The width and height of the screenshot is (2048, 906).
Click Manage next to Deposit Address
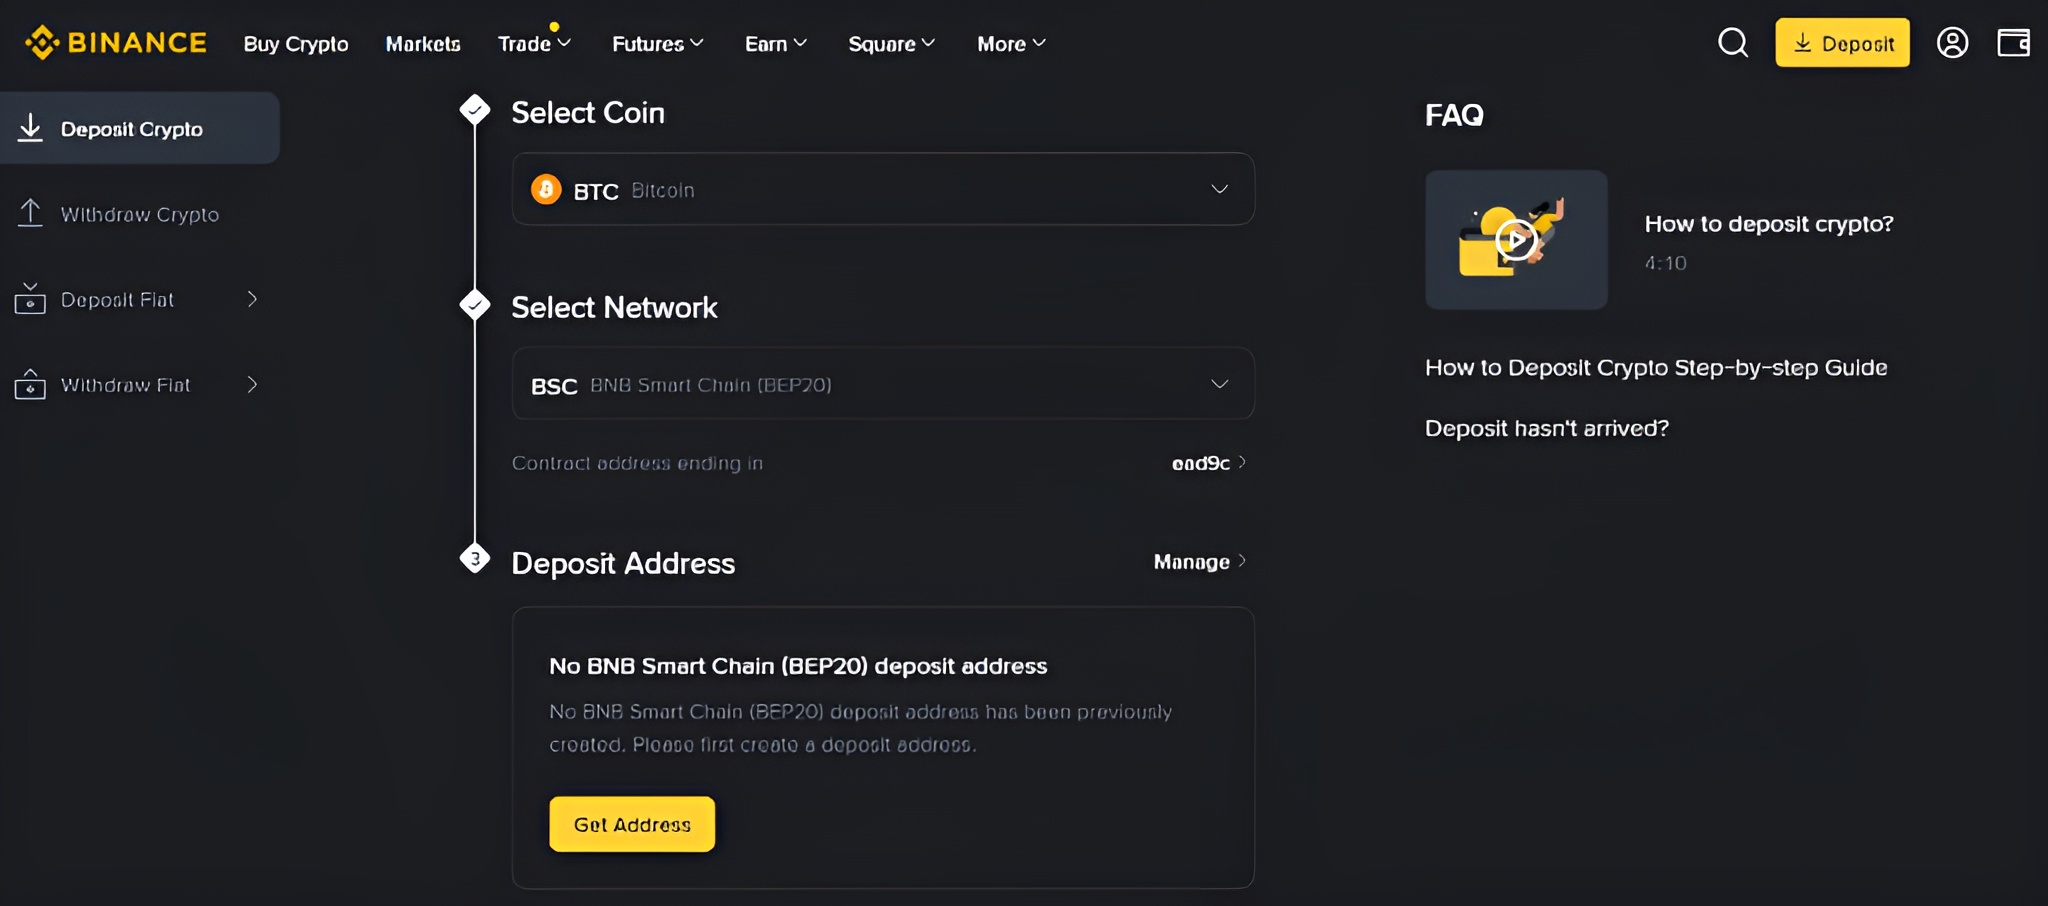tap(1197, 561)
